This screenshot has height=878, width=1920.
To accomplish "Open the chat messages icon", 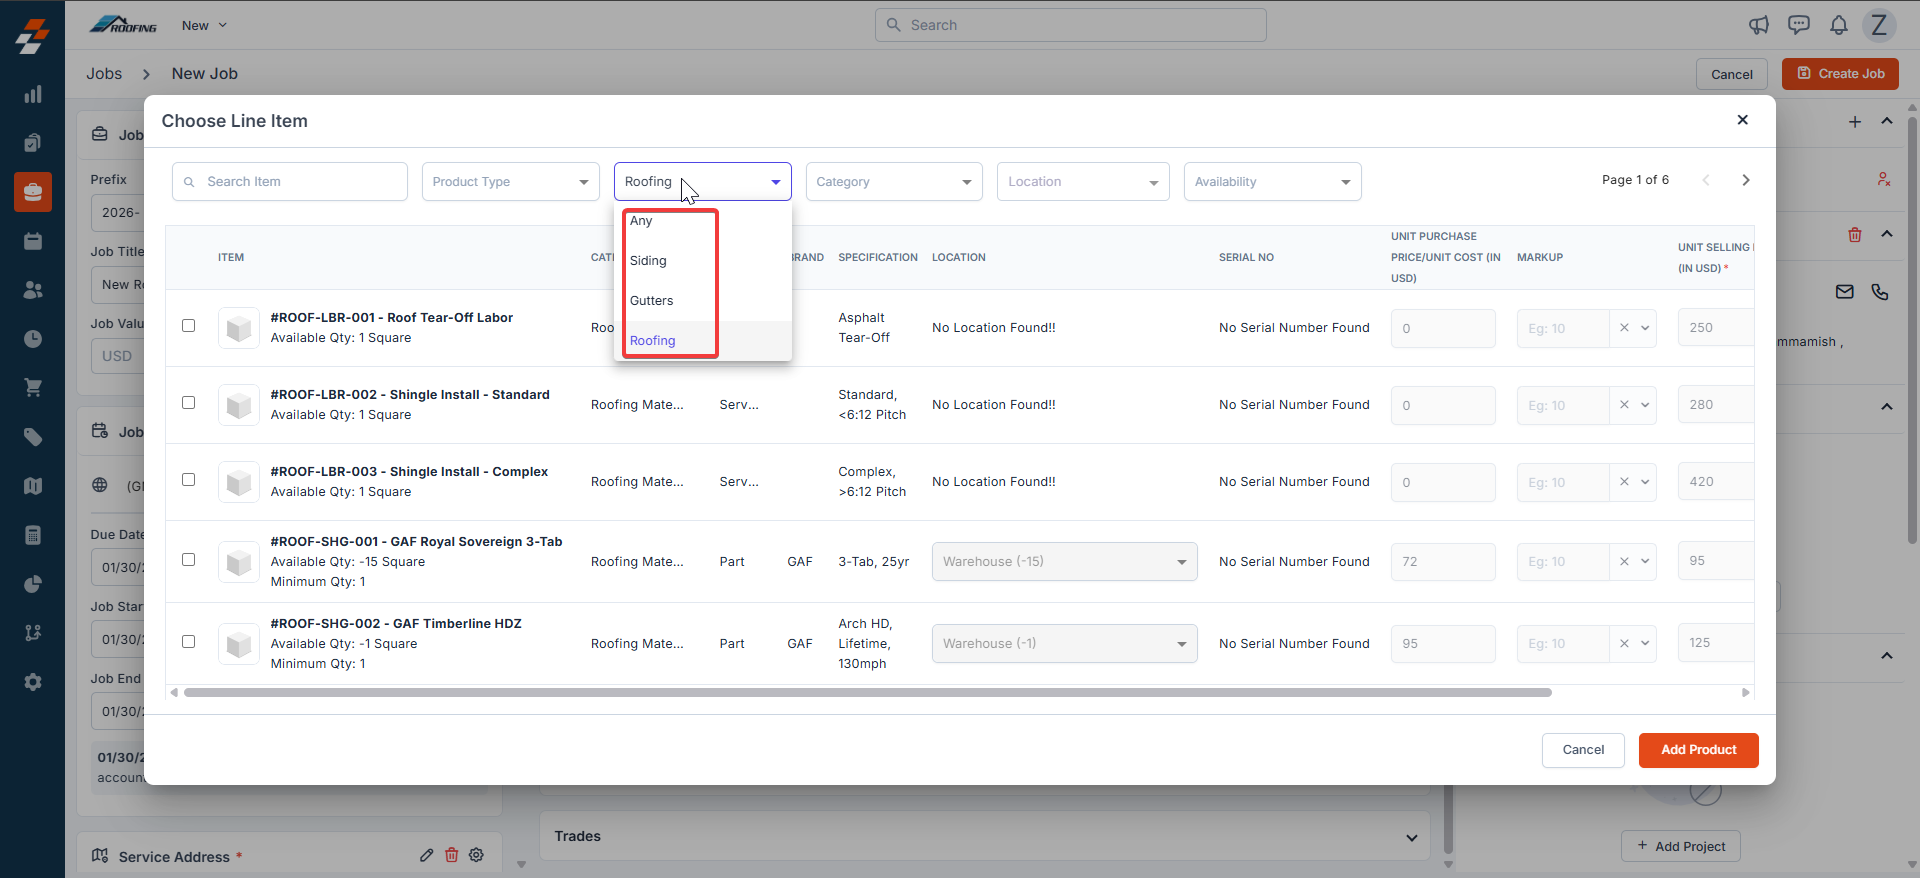I will (1799, 25).
